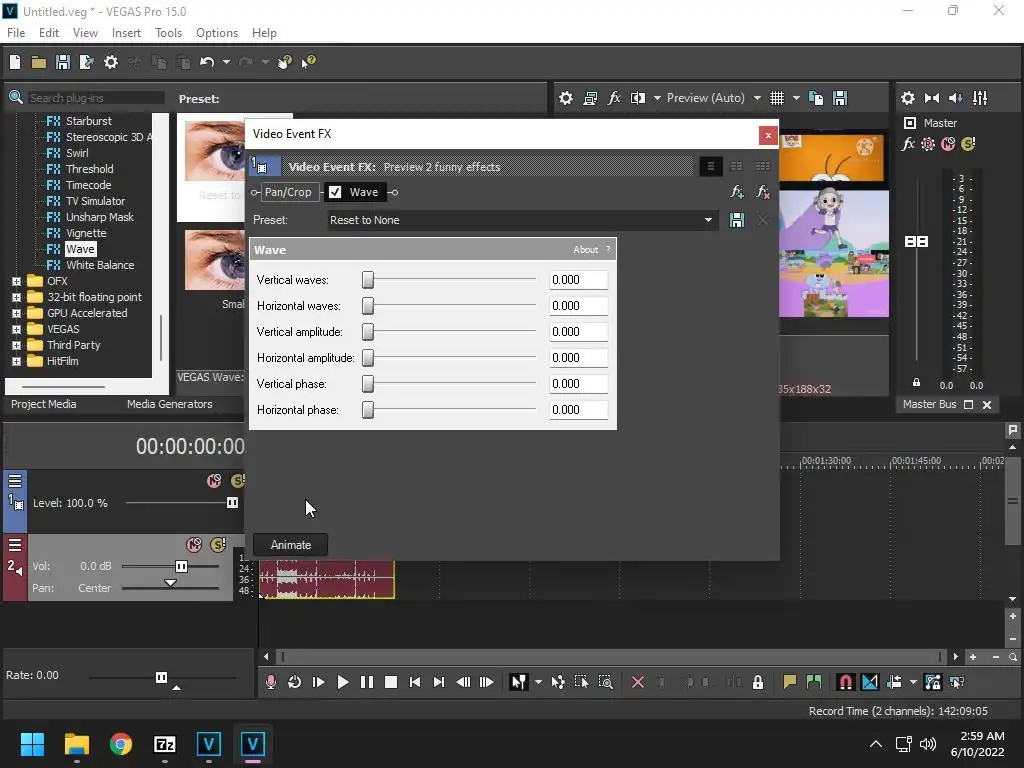Open the File menu
Image resolution: width=1024 pixels, height=768 pixels.
tap(16, 33)
